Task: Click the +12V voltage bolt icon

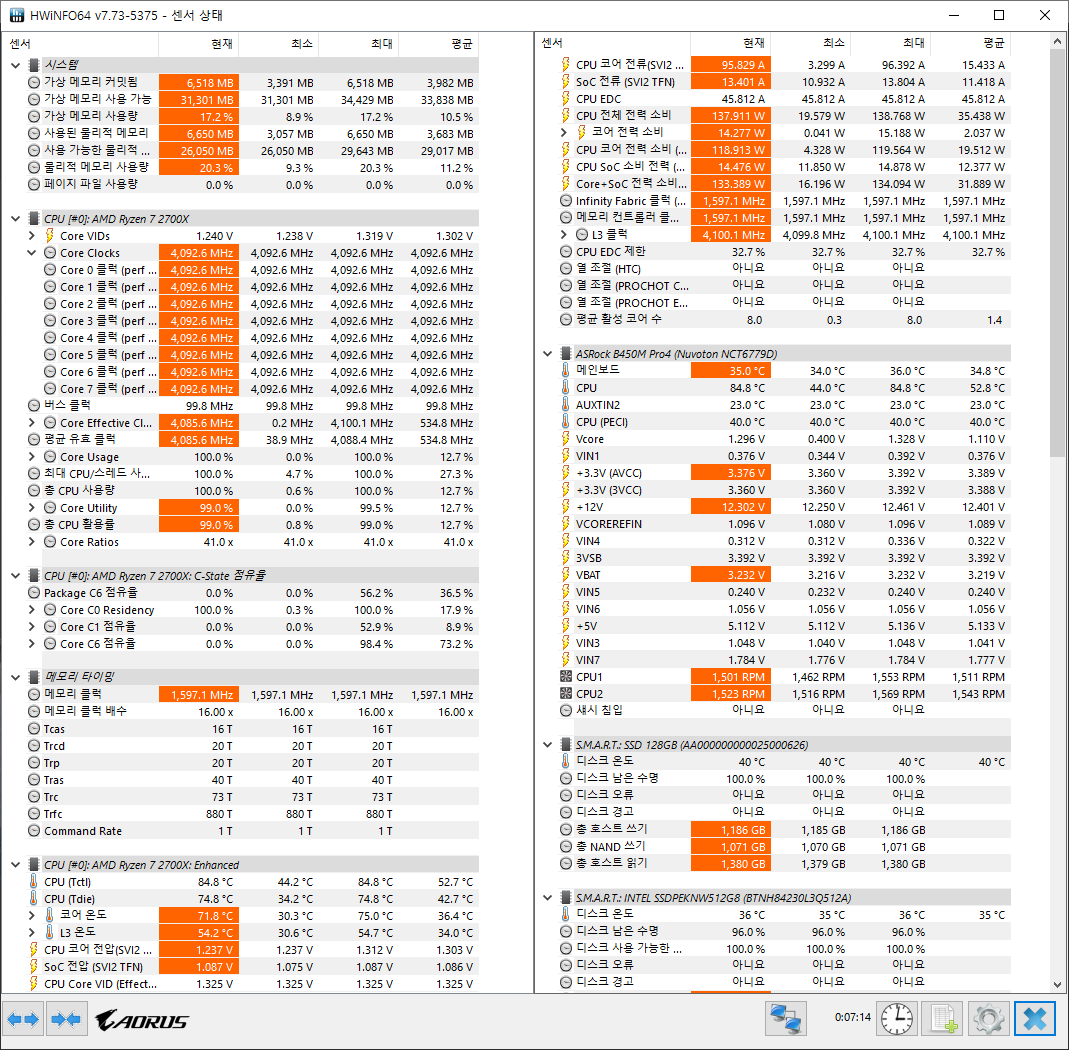Action: pos(565,507)
